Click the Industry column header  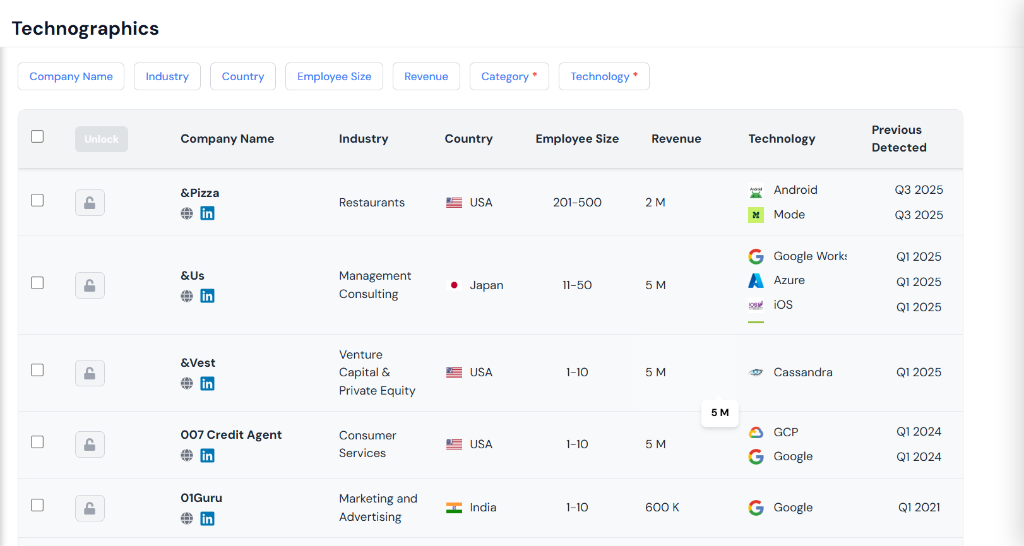(363, 138)
